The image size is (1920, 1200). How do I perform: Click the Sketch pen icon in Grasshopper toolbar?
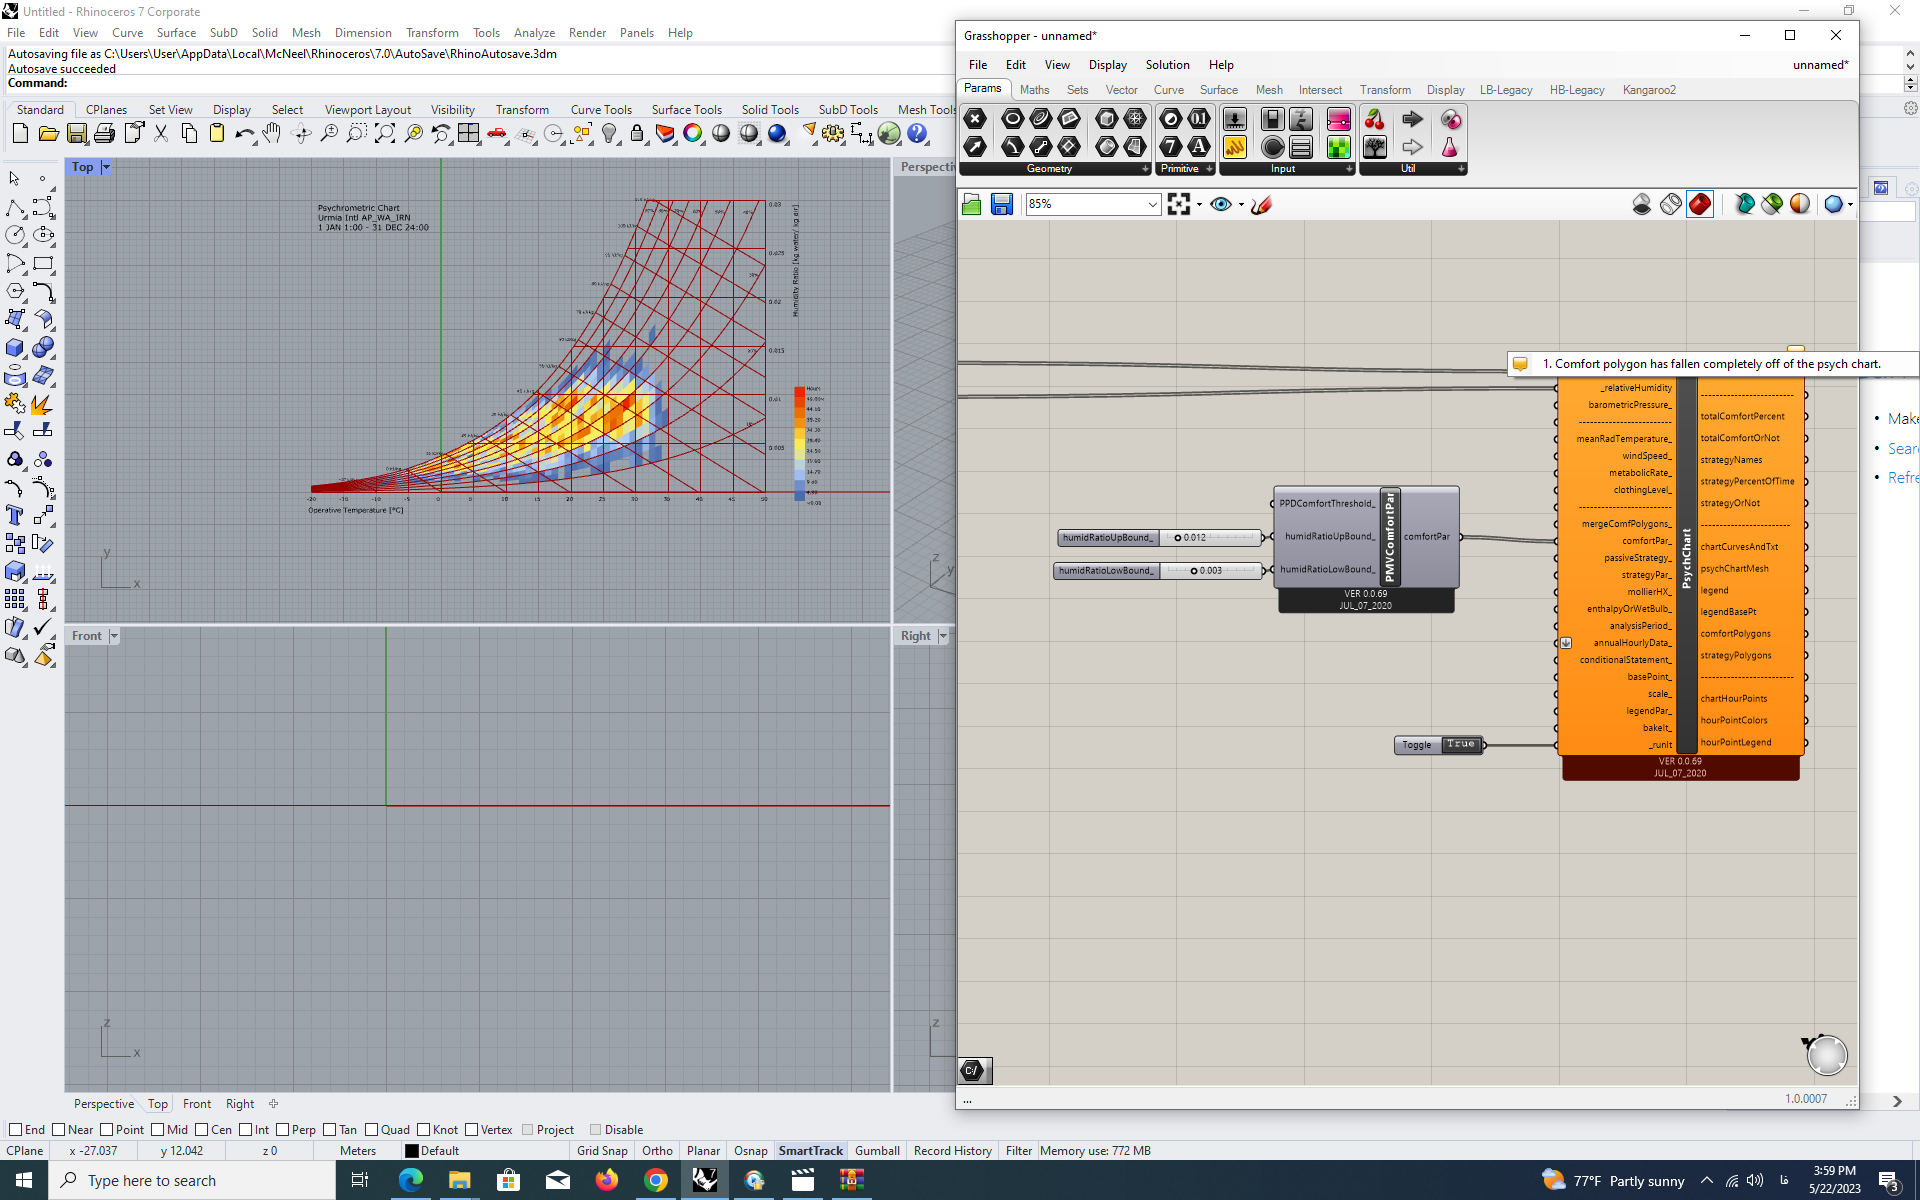(x=1262, y=204)
